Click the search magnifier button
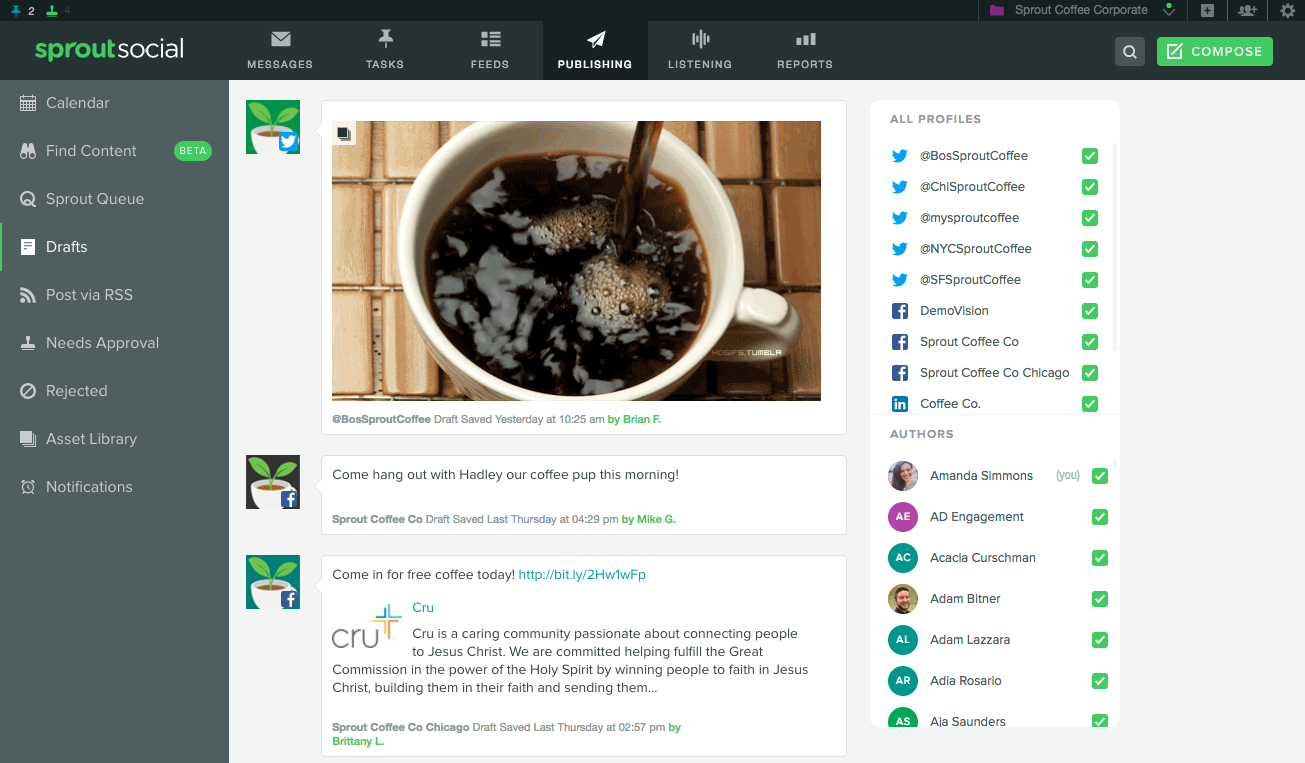Image resolution: width=1305 pixels, height=763 pixels. click(x=1129, y=52)
